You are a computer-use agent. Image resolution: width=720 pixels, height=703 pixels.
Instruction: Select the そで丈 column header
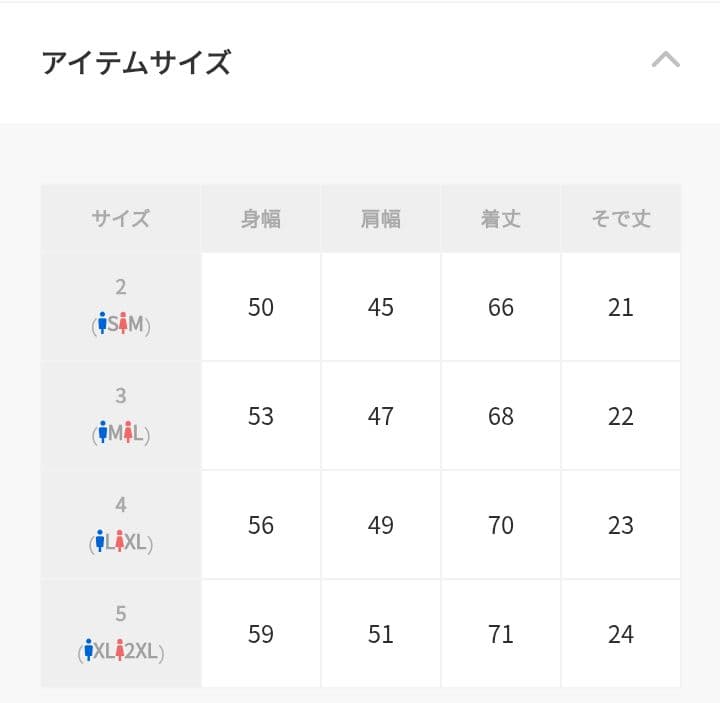[x=621, y=218]
